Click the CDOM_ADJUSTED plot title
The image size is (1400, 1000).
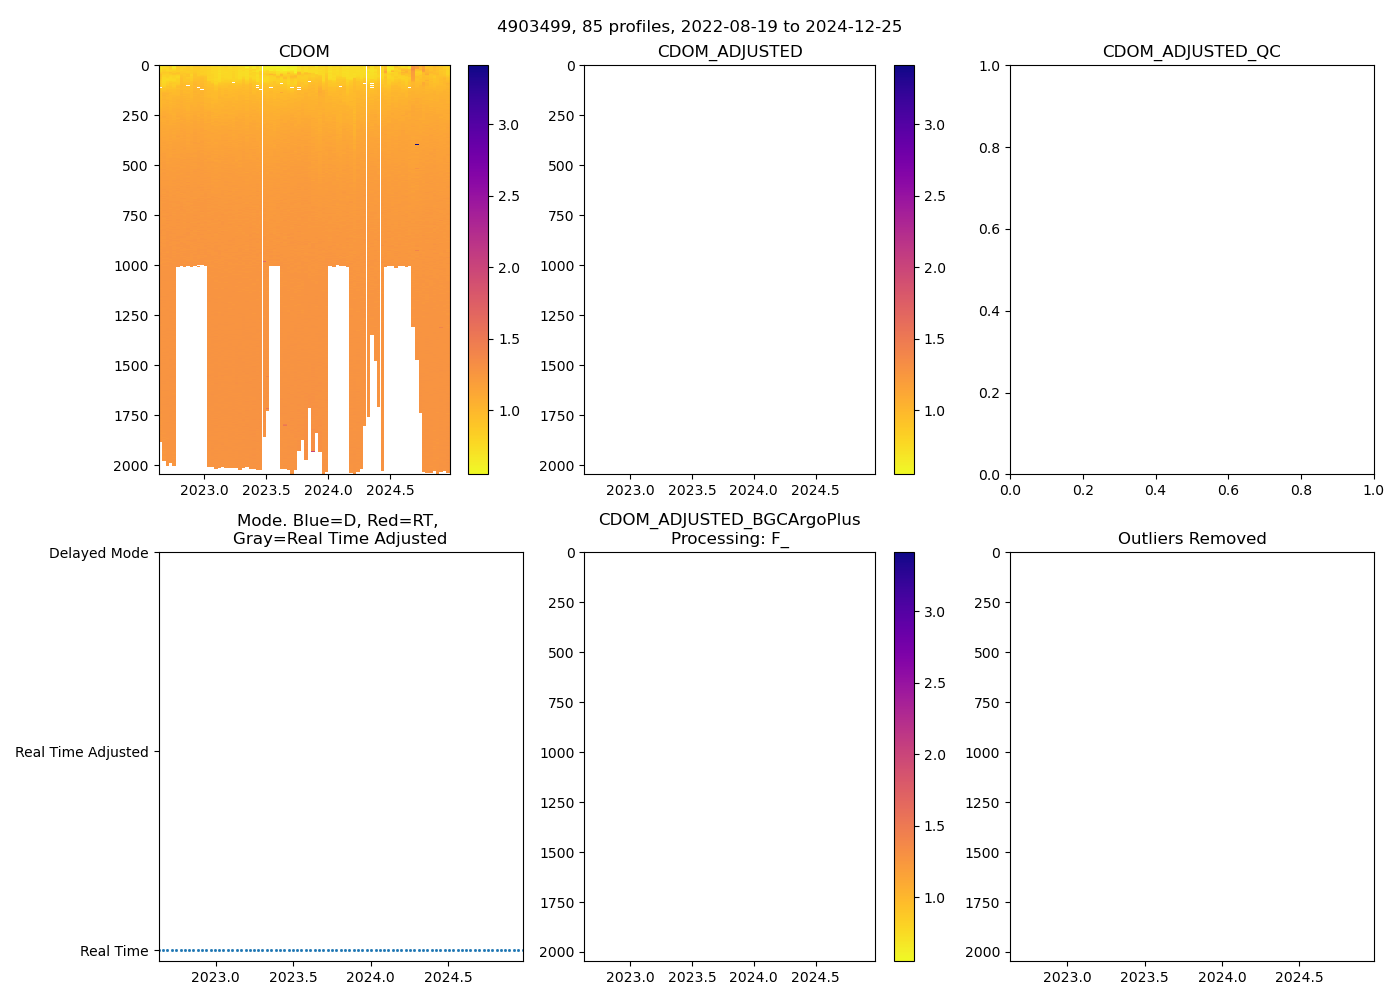(x=729, y=52)
